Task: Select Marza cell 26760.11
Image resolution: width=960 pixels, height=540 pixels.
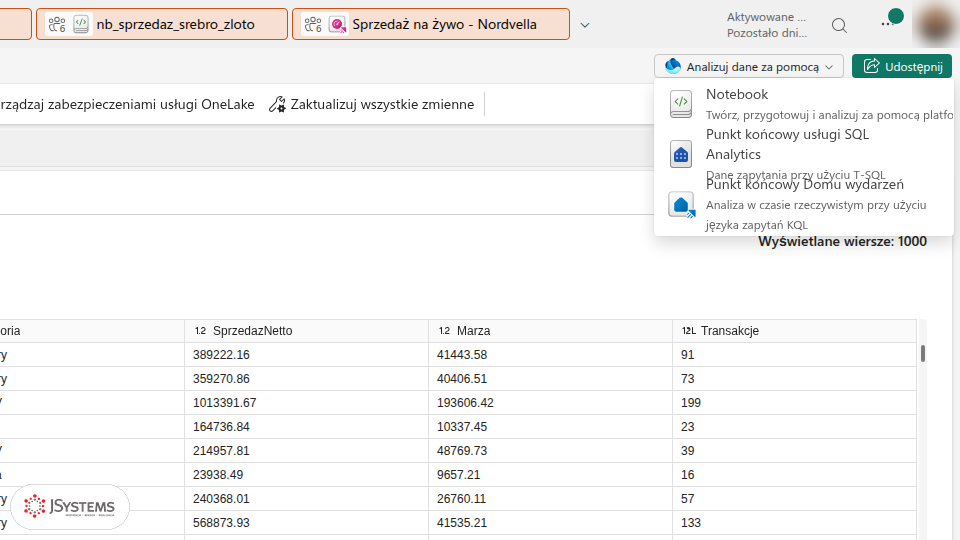Action: 550,498
